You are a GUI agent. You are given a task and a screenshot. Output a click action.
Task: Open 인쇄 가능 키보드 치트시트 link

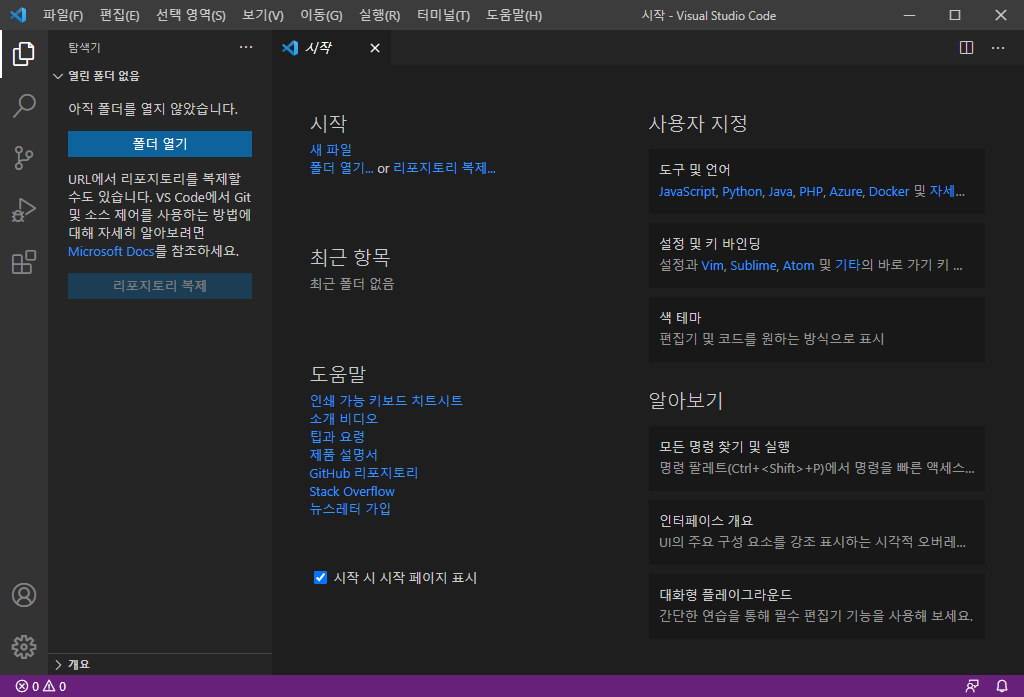tap(386, 400)
